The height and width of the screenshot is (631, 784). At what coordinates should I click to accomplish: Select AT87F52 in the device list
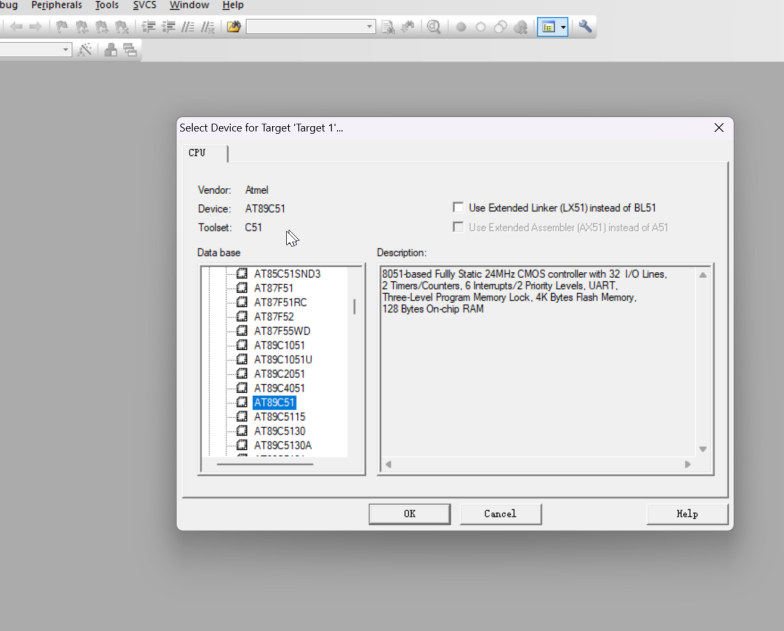(274, 317)
